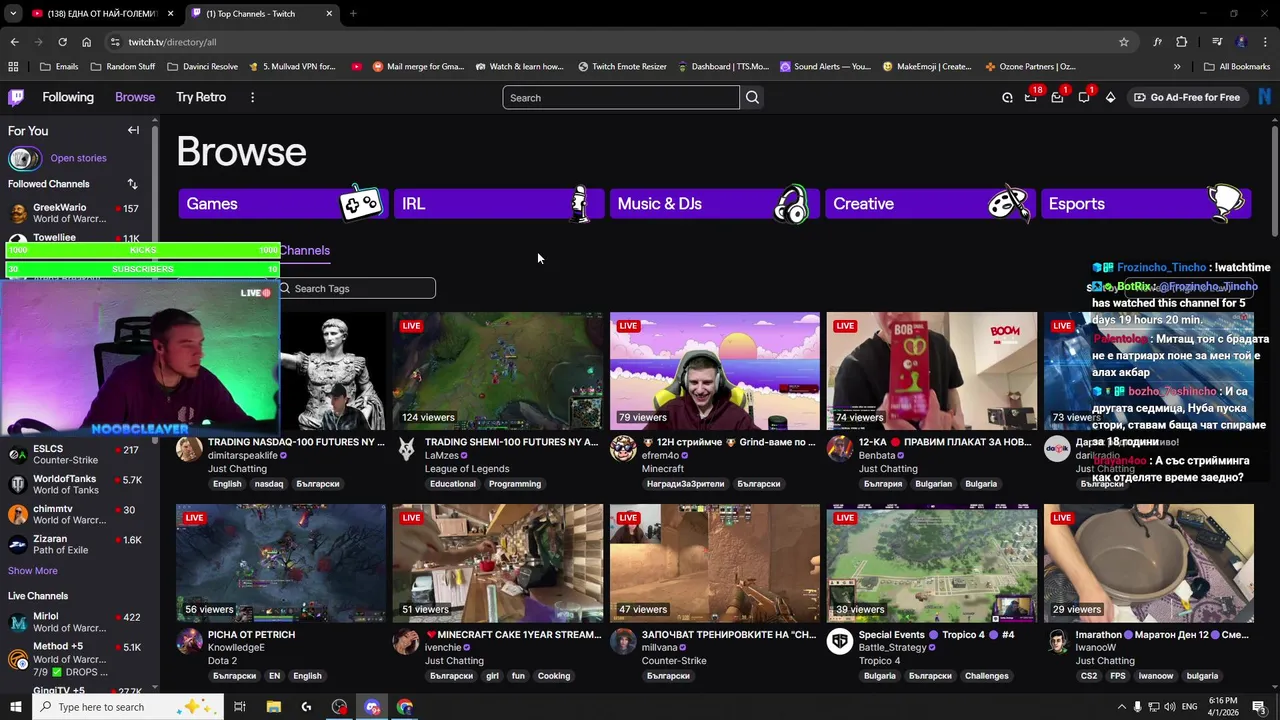The height and width of the screenshot is (720, 1280).
Task: Click Open stories link
Action: pyautogui.click(x=78, y=158)
